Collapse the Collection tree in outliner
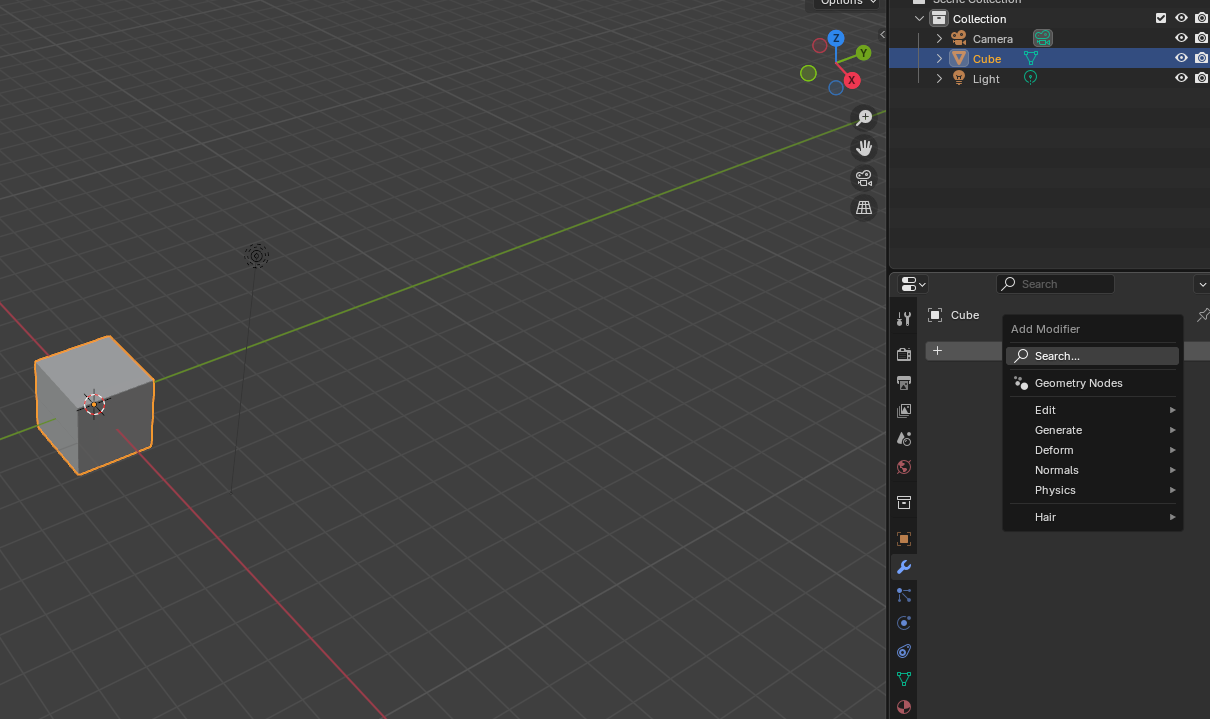The image size is (1210, 719). [919, 18]
